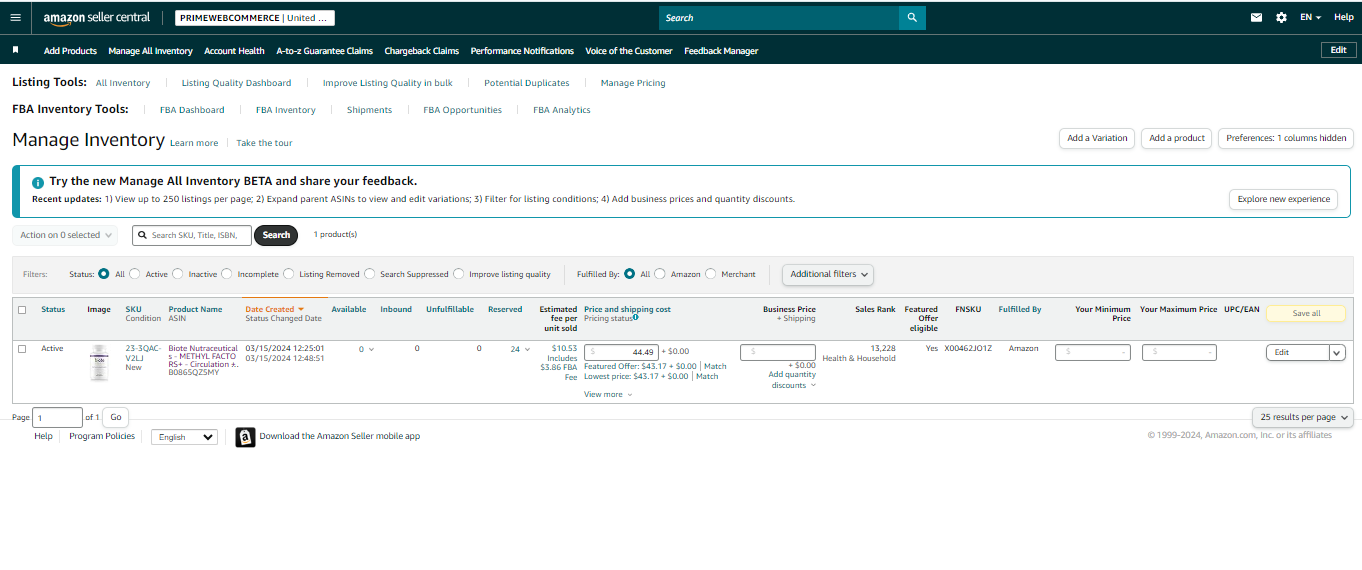This screenshot has width=1362, height=570.
Task: Expand the Reserved 24 chevron
Action: click(x=527, y=350)
